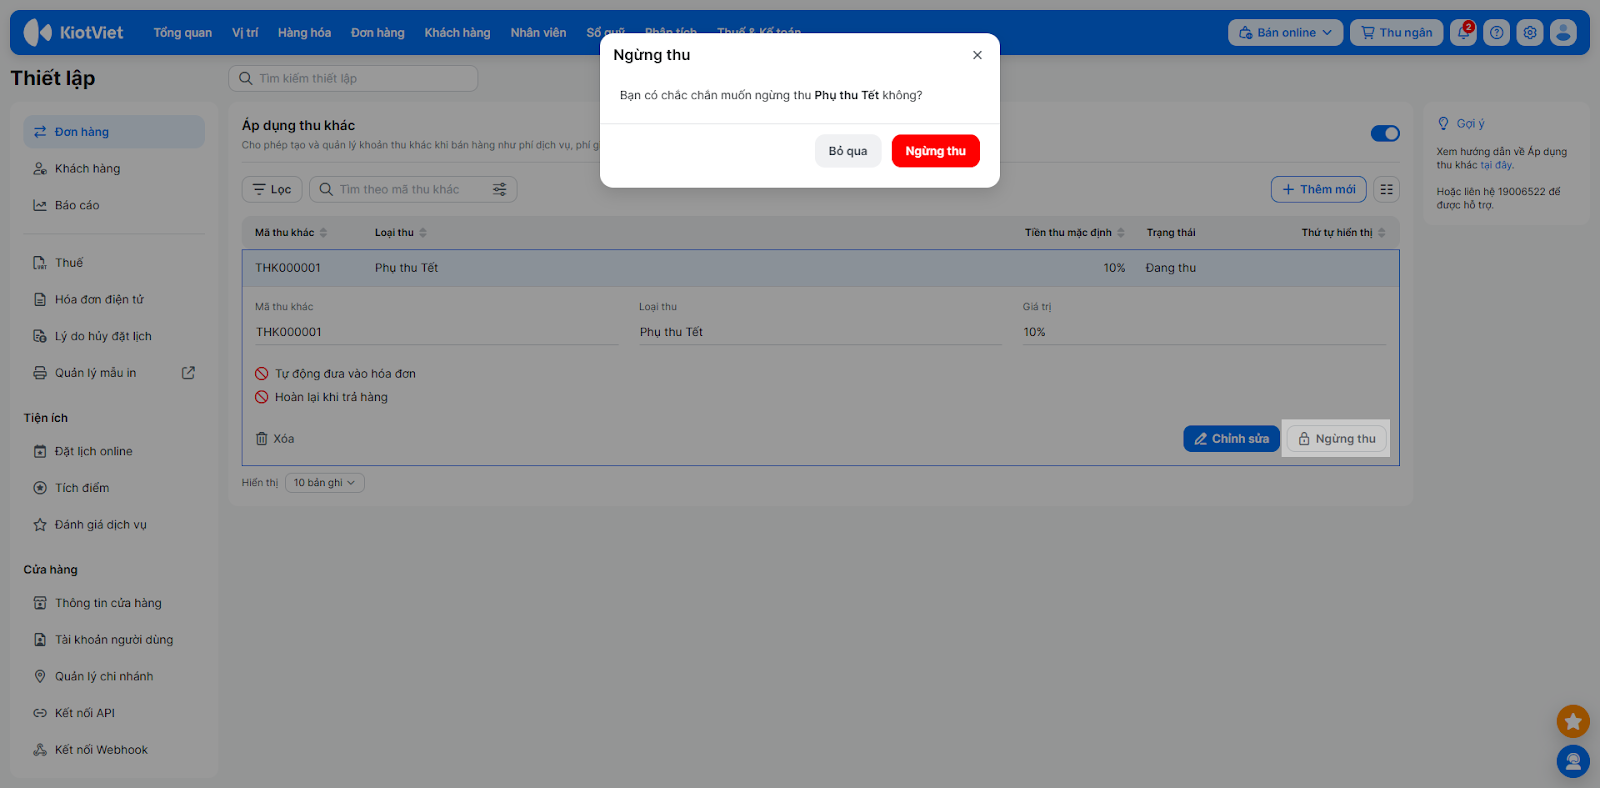Open Tích điểm settings
Image resolution: width=1600 pixels, height=788 pixels.
[114, 488]
